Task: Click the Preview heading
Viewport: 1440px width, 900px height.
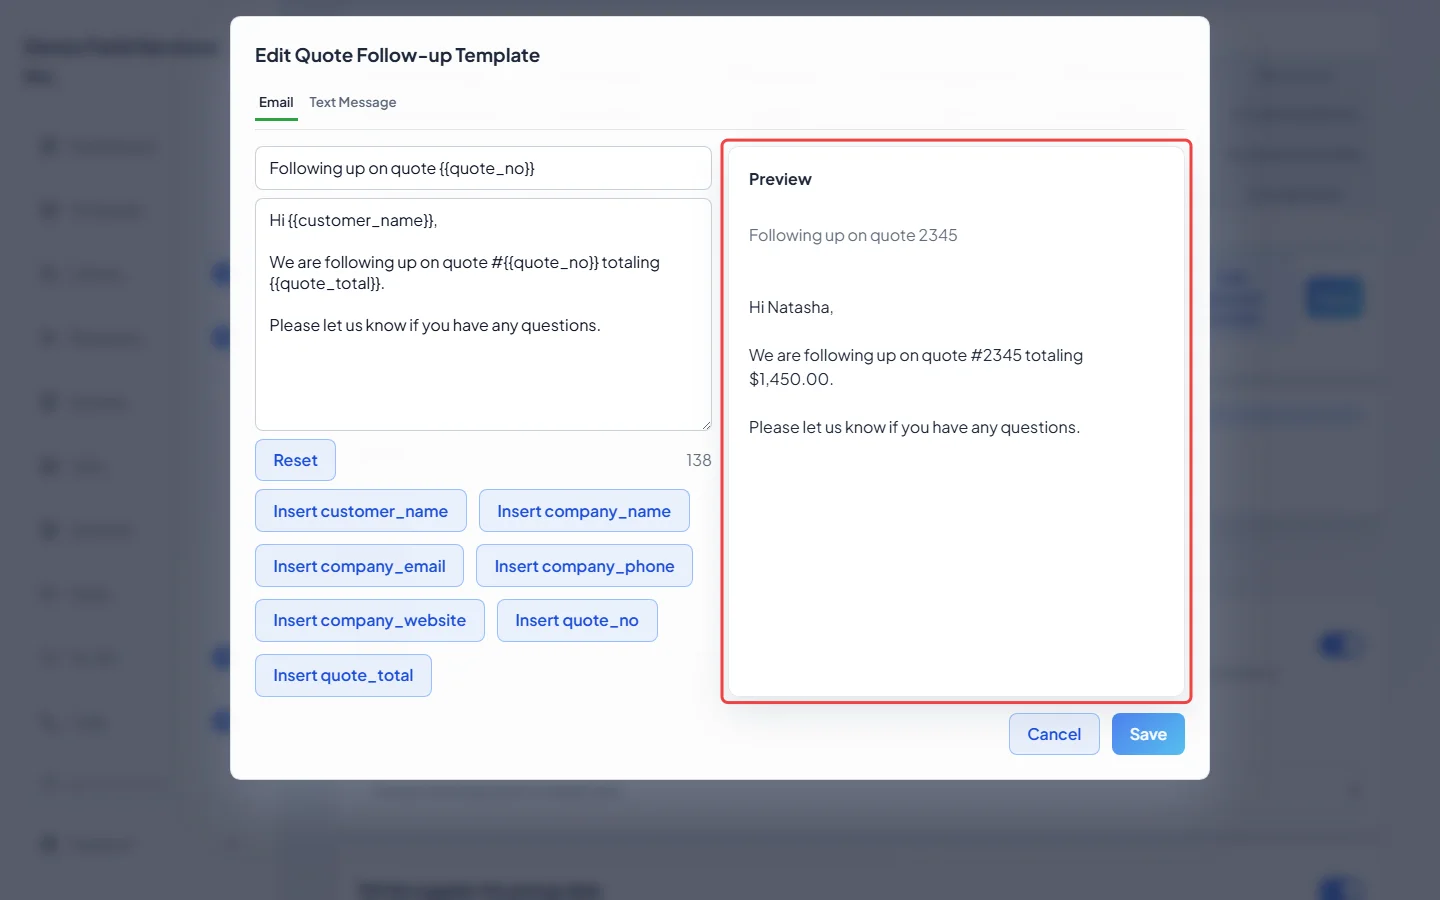Action: 780,179
